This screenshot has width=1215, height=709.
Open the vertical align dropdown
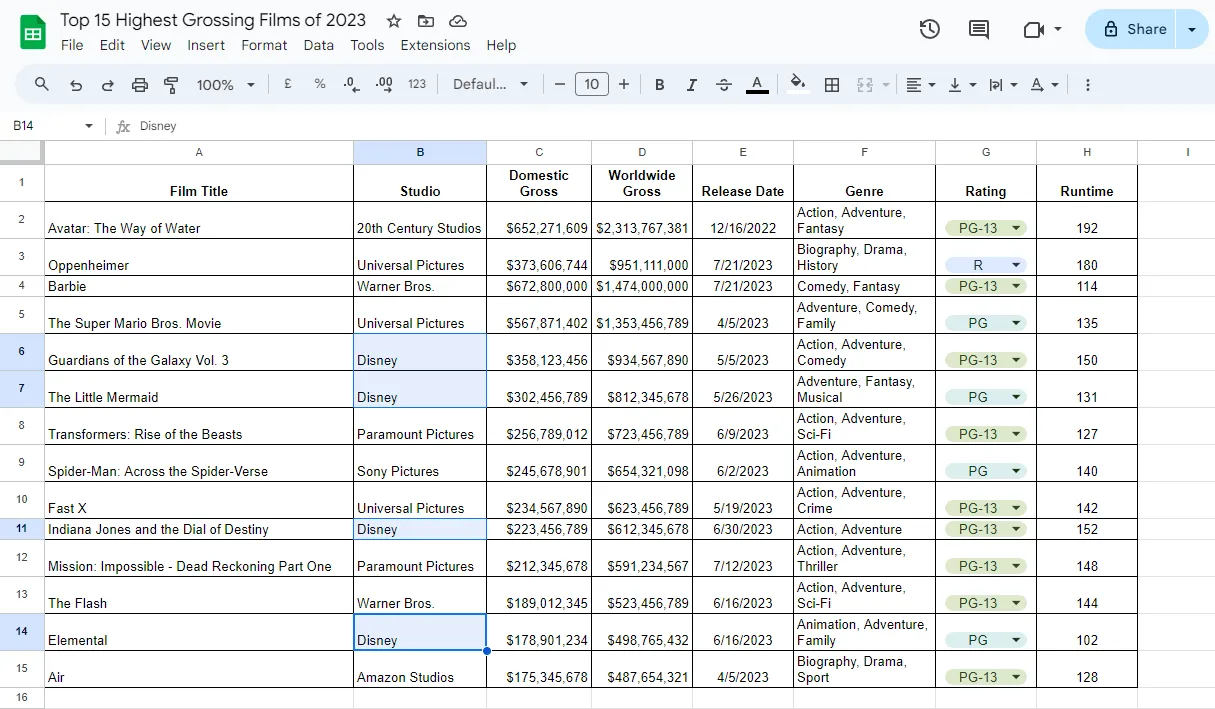(x=962, y=85)
